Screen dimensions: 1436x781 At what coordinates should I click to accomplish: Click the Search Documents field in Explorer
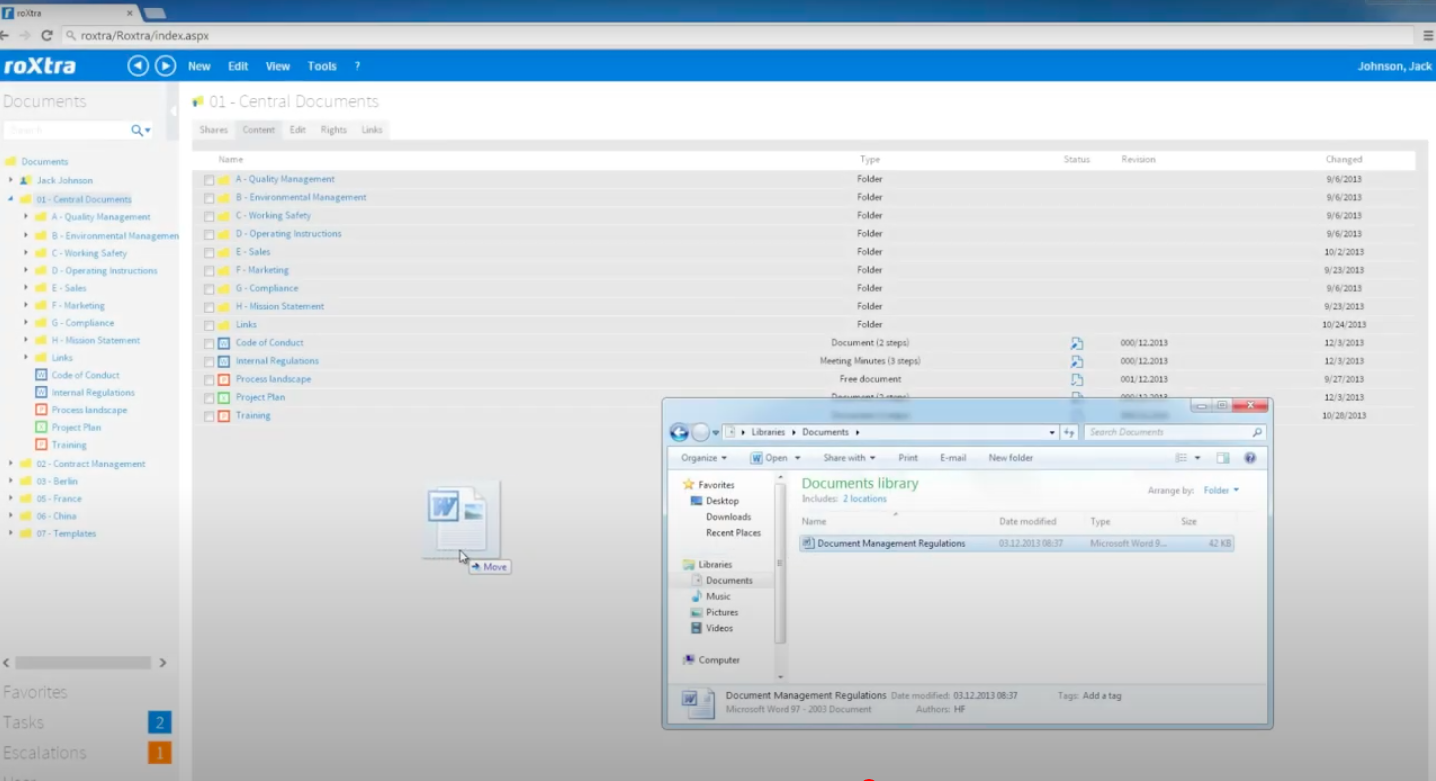[x=1175, y=432]
